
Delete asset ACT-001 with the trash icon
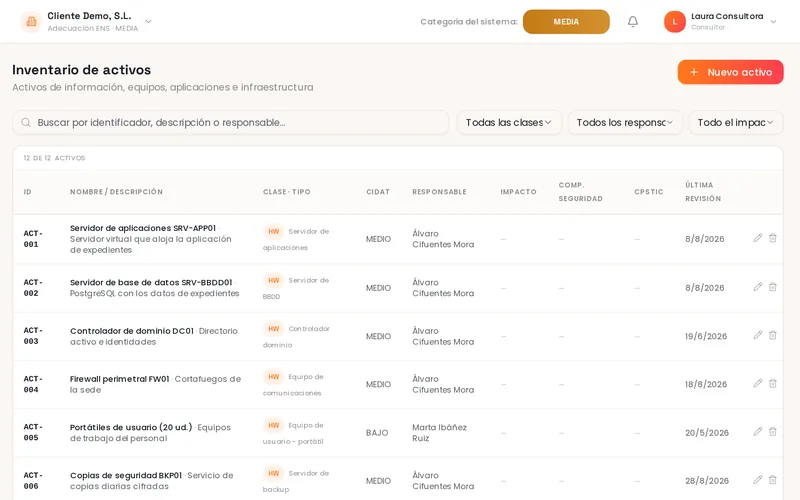point(772,238)
